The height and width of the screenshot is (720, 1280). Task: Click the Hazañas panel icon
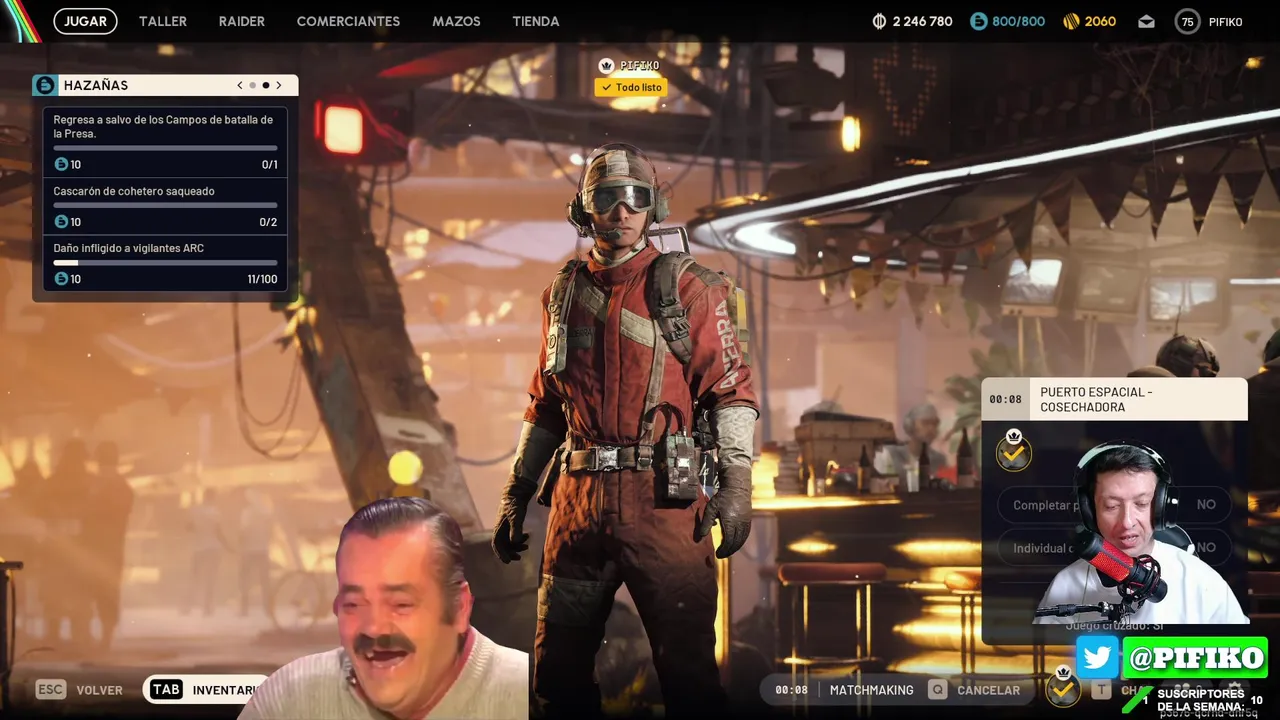[45, 85]
